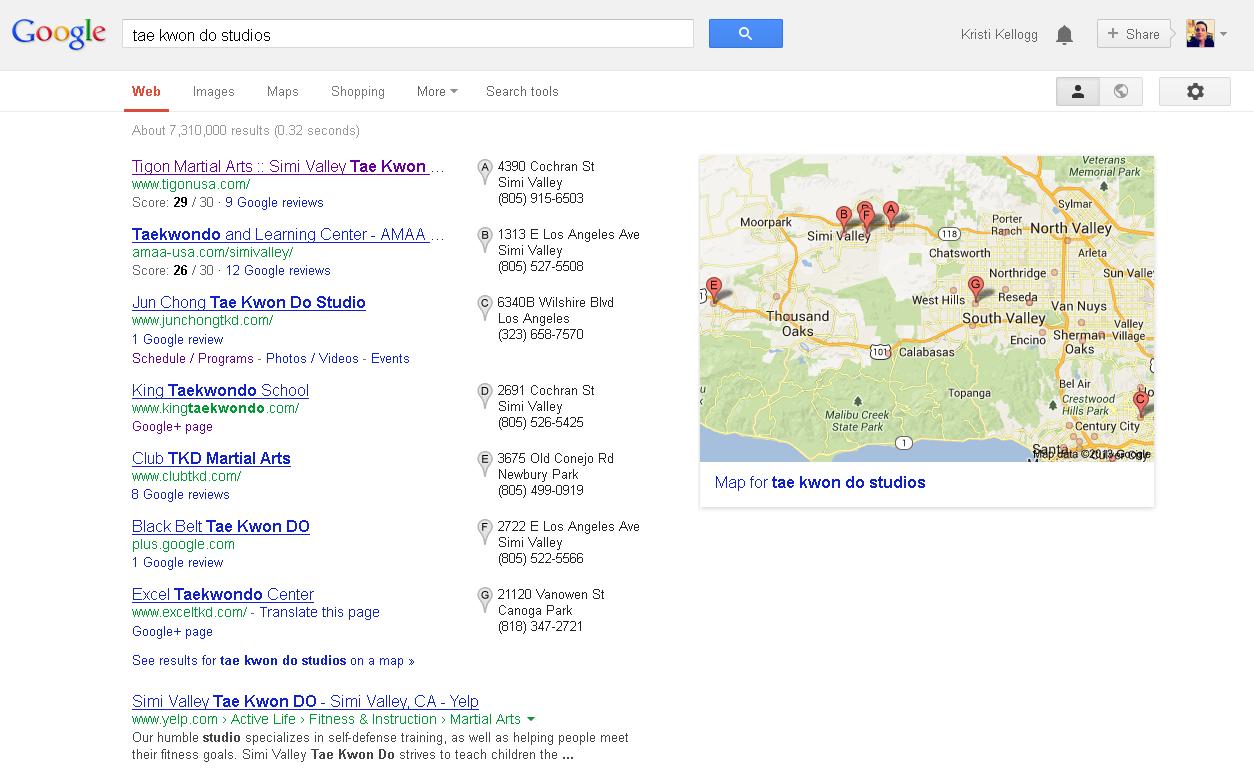Select the Web tab
Image resolution: width=1254 pixels, height=780 pixels.
(x=146, y=91)
